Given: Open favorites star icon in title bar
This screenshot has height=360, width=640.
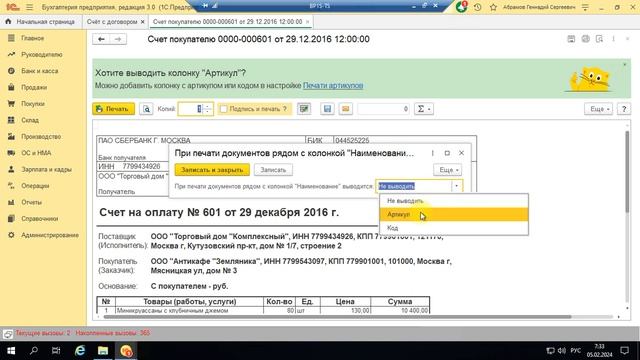Looking at the screenshot, I should click(493, 7).
